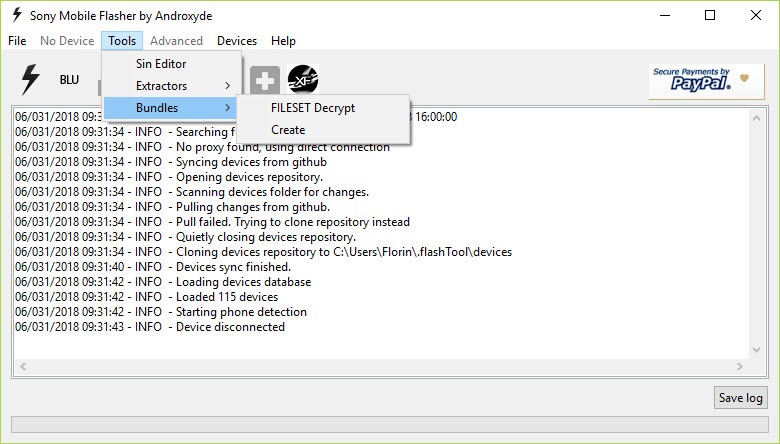Maximize the Sony Mobile Flasher window
Image resolution: width=780 pixels, height=444 pixels.
[x=710, y=15]
